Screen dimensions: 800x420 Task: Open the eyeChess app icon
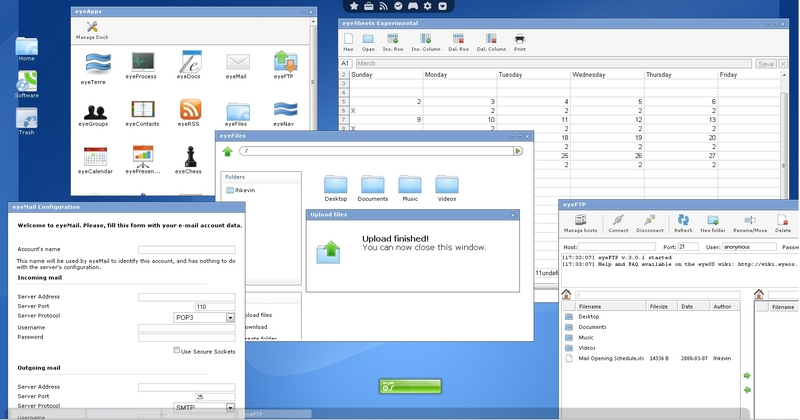(x=190, y=157)
